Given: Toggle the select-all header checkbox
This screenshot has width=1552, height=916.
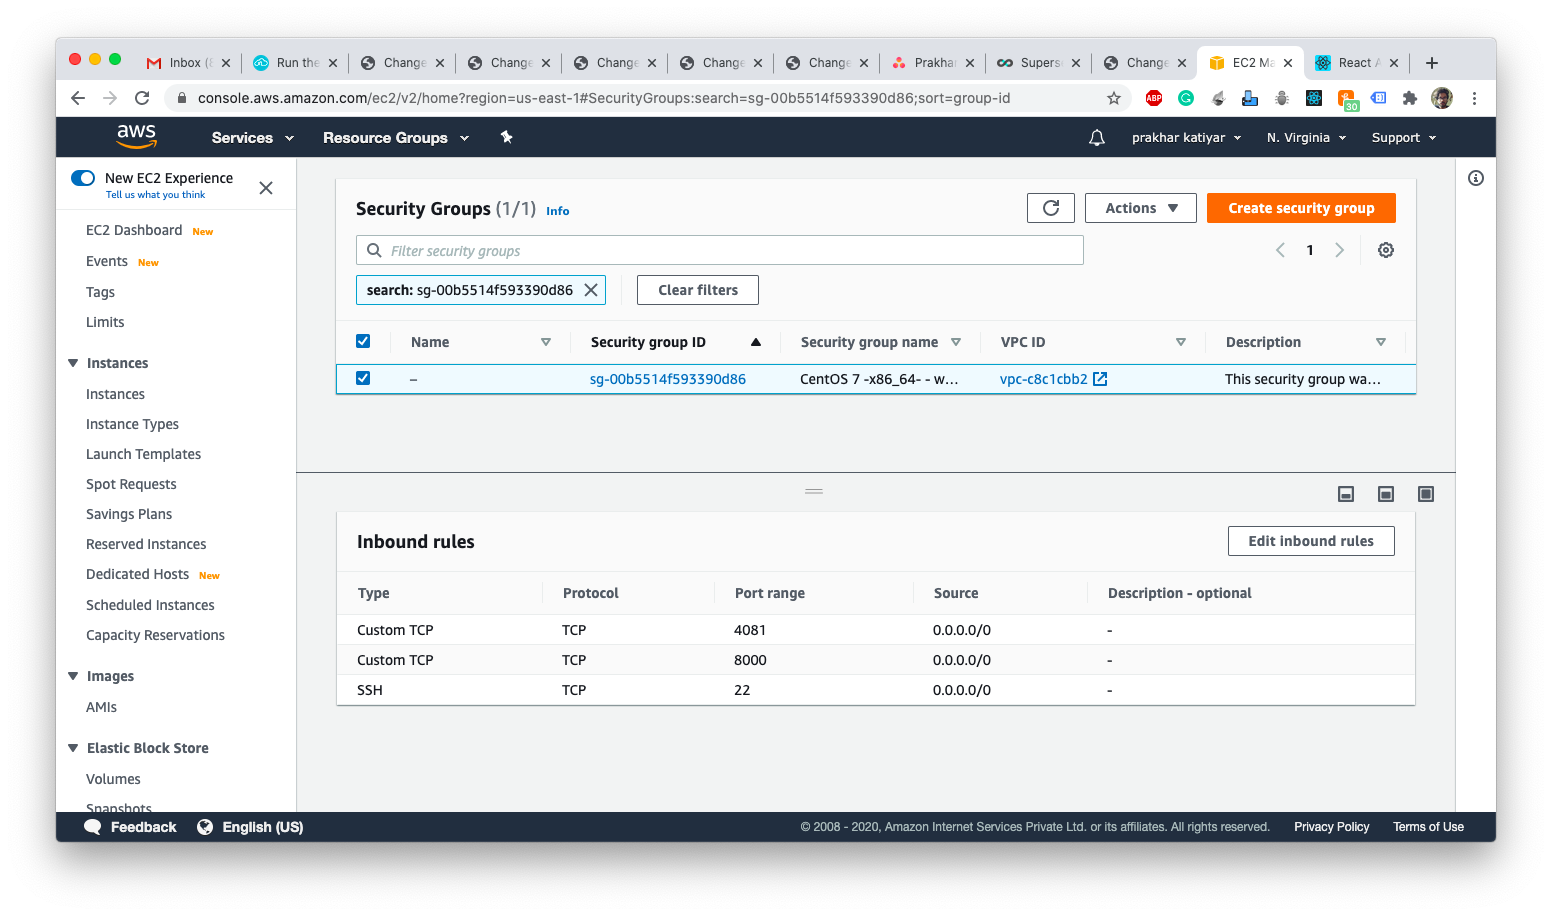Looking at the screenshot, I should (363, 341).
